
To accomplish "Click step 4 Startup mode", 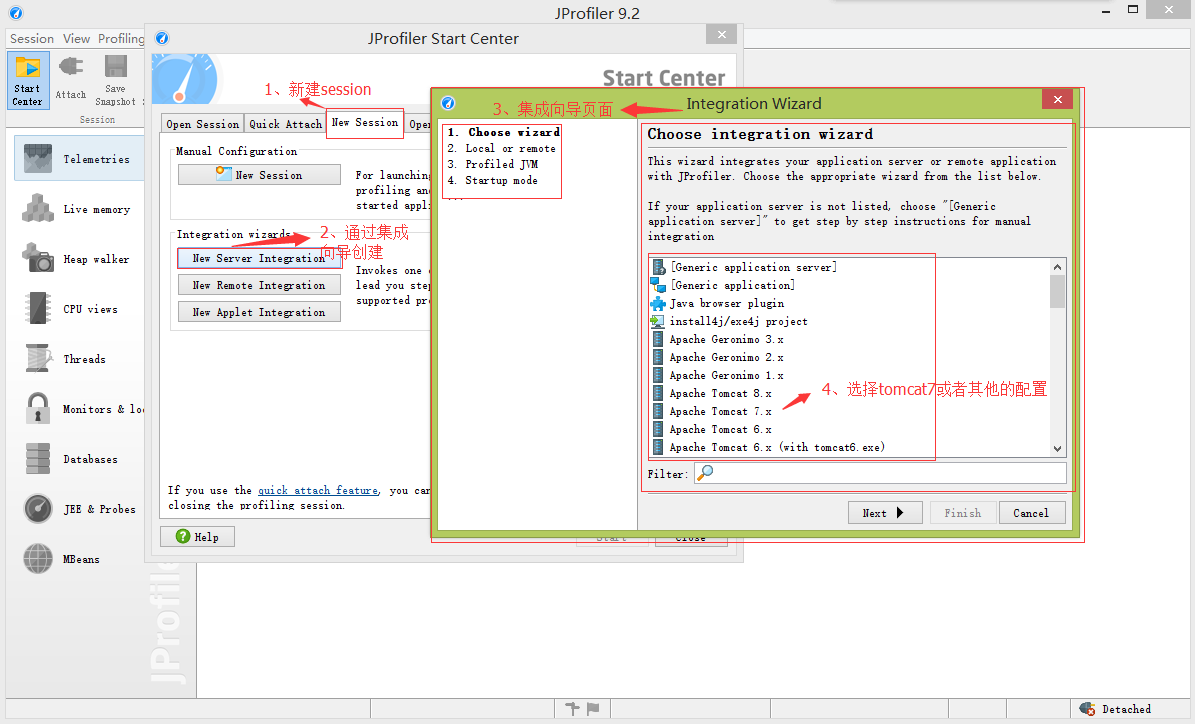I will (x=492, y=181).
